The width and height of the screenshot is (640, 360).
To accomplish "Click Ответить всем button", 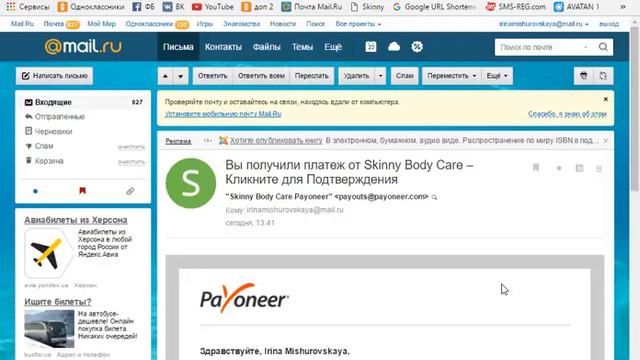I will (261, 76).
